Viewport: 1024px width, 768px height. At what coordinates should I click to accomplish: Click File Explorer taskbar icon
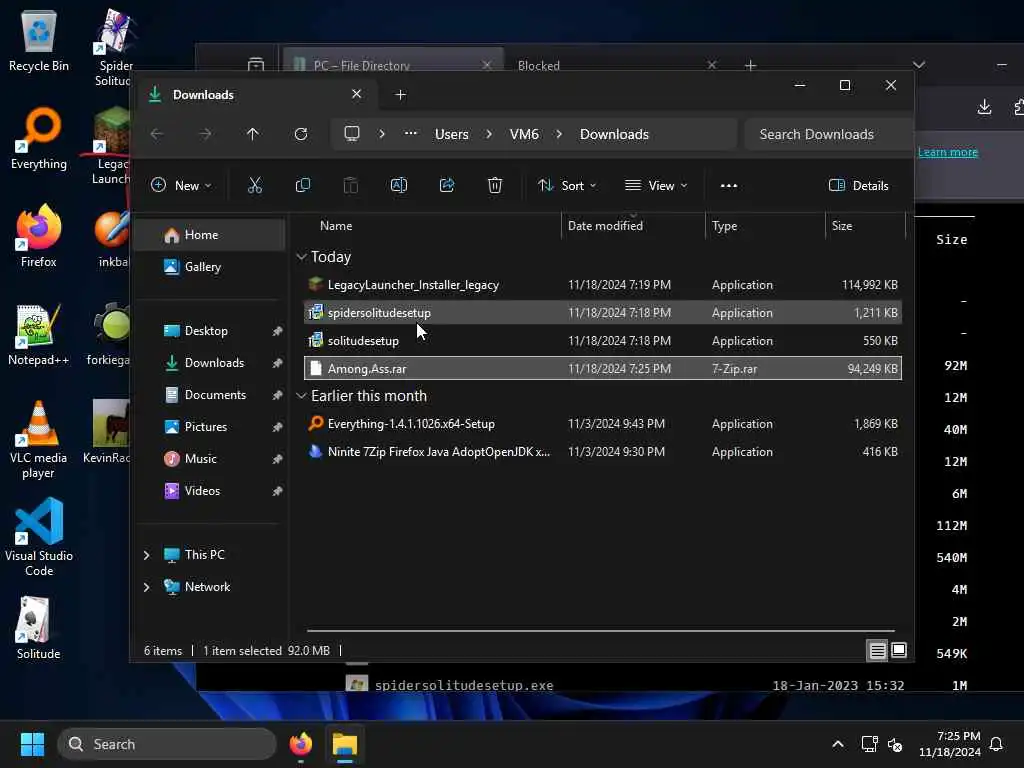point(345,744)
